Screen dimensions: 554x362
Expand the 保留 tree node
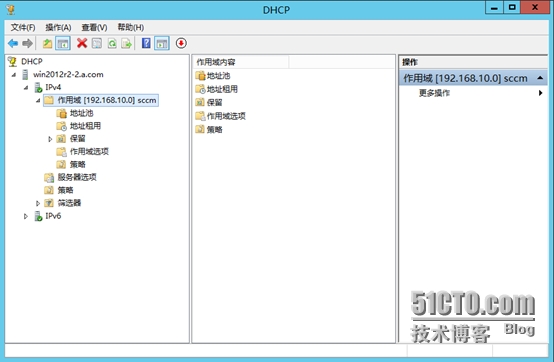50,139
